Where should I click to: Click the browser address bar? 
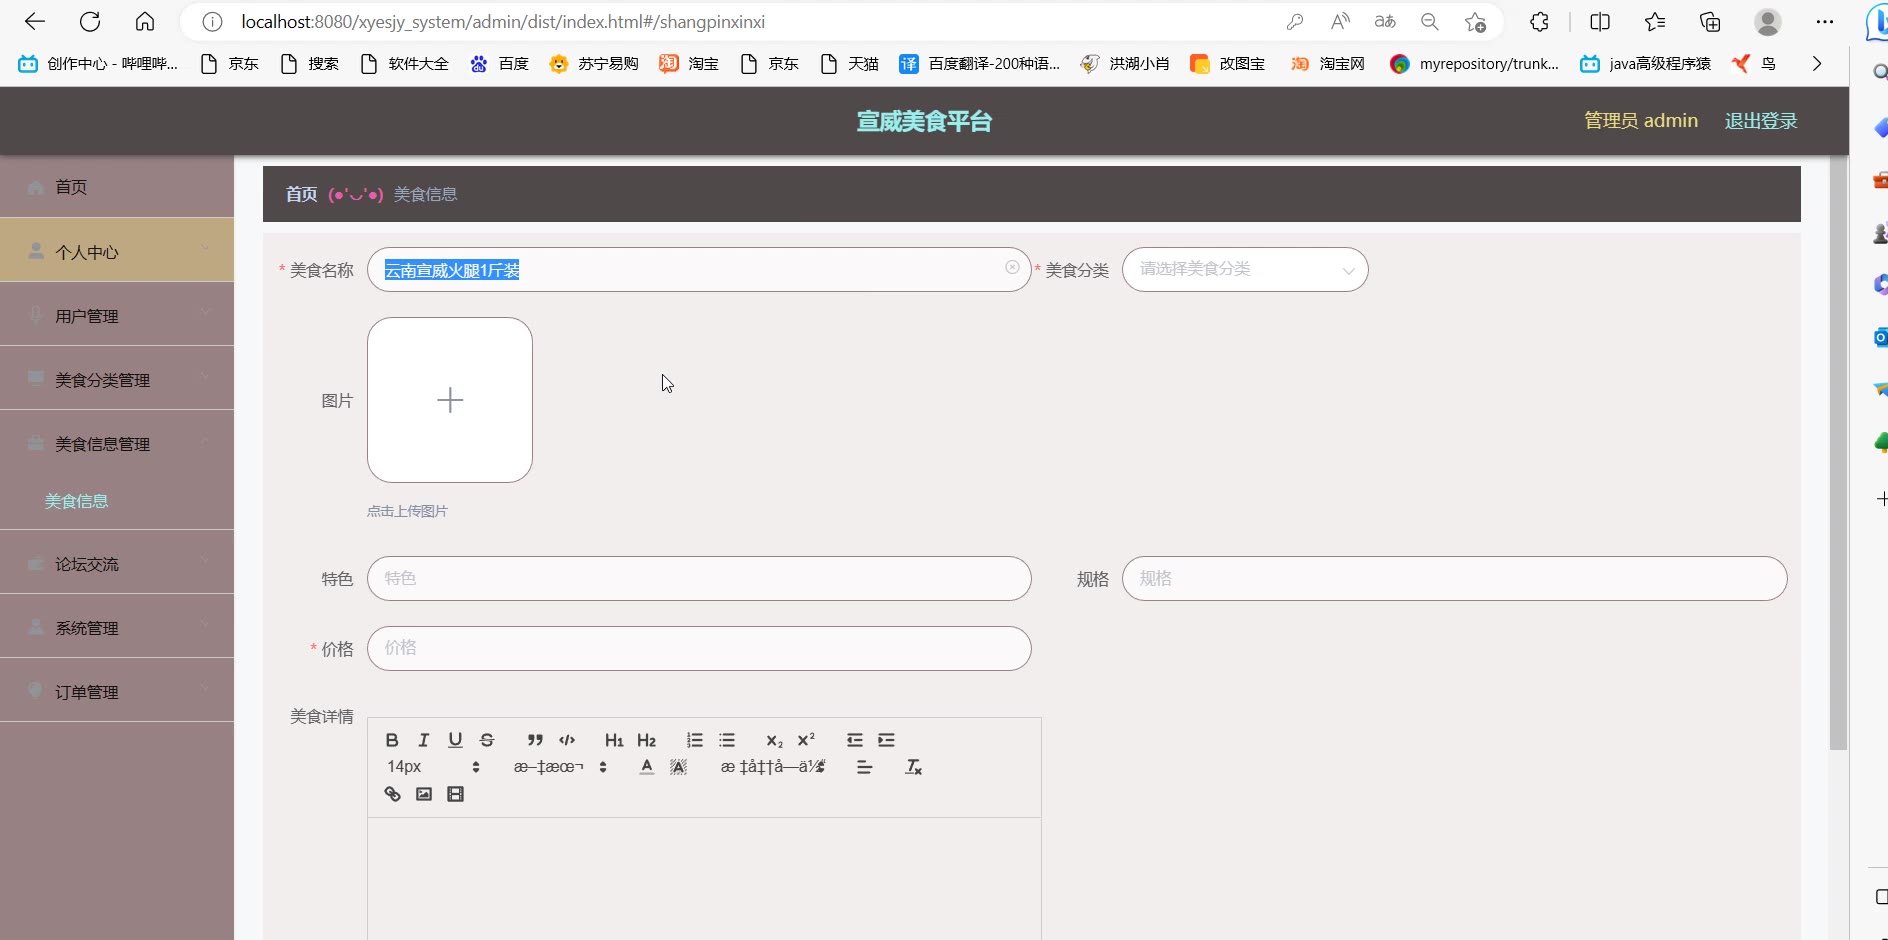point(740,21)
